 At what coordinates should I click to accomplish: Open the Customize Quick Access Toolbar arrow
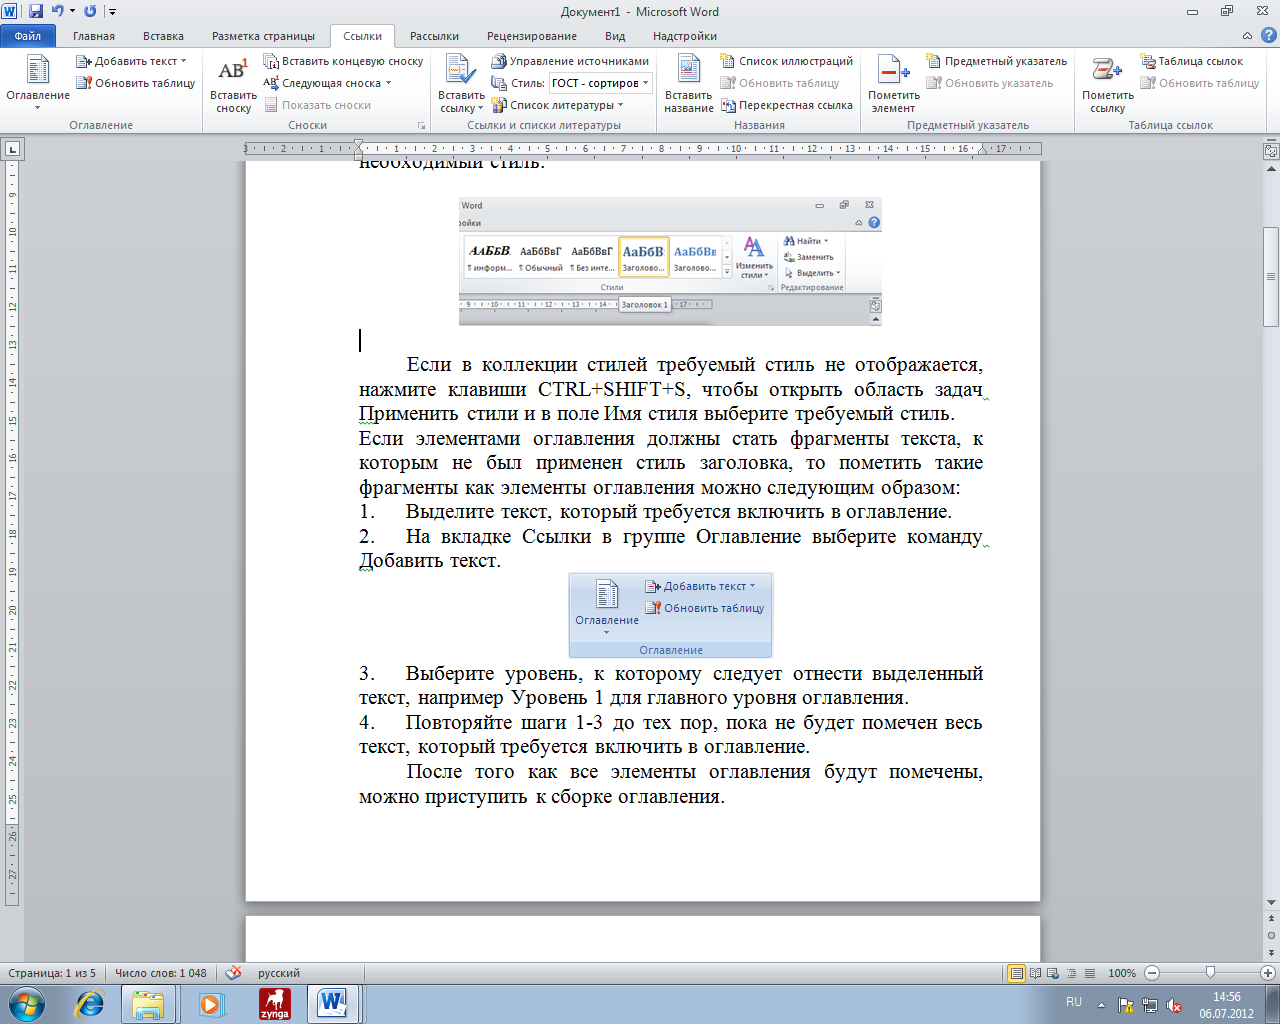point(112,12)
